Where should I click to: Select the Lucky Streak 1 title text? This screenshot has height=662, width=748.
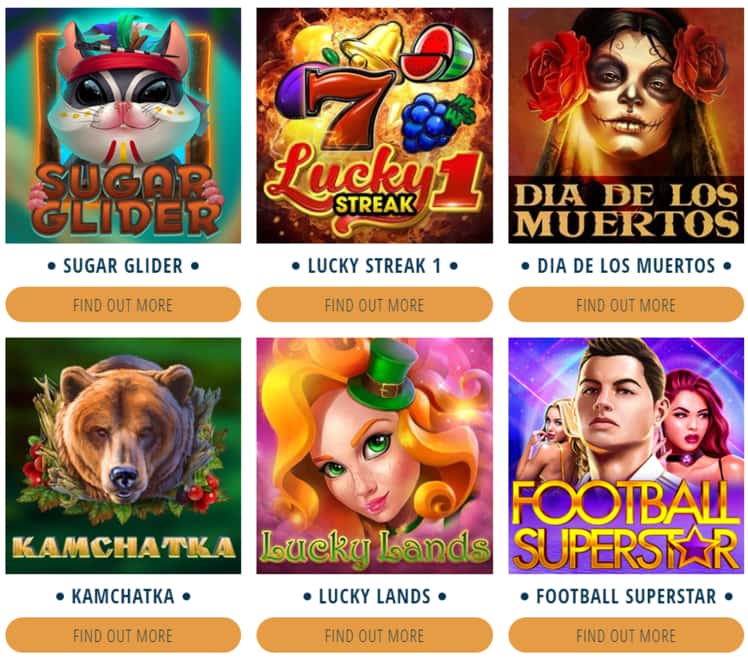click(x=374, y=266)
